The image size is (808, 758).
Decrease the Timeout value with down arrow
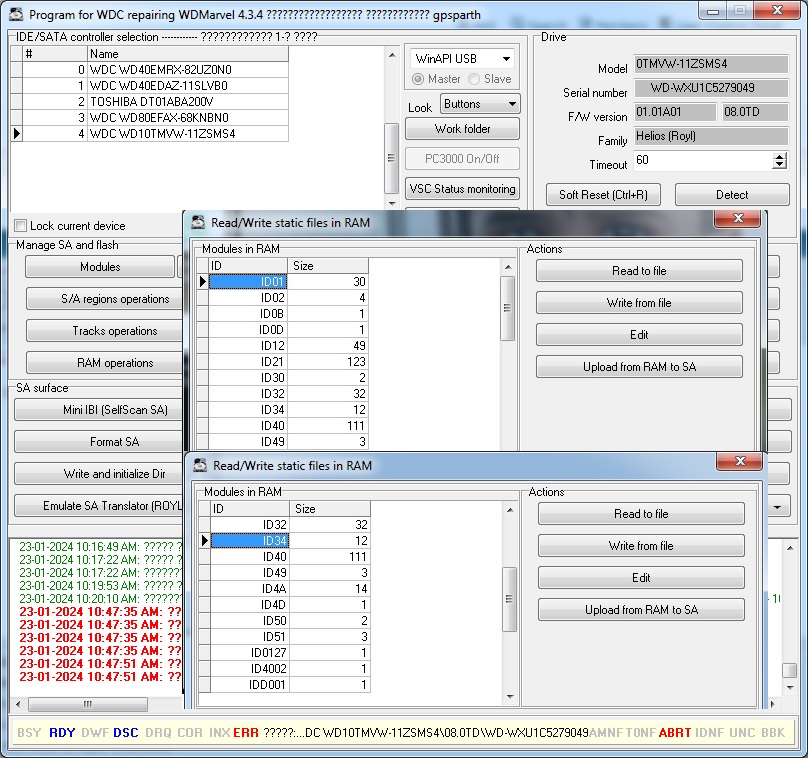pyautogui.click(x=780, y=165)
